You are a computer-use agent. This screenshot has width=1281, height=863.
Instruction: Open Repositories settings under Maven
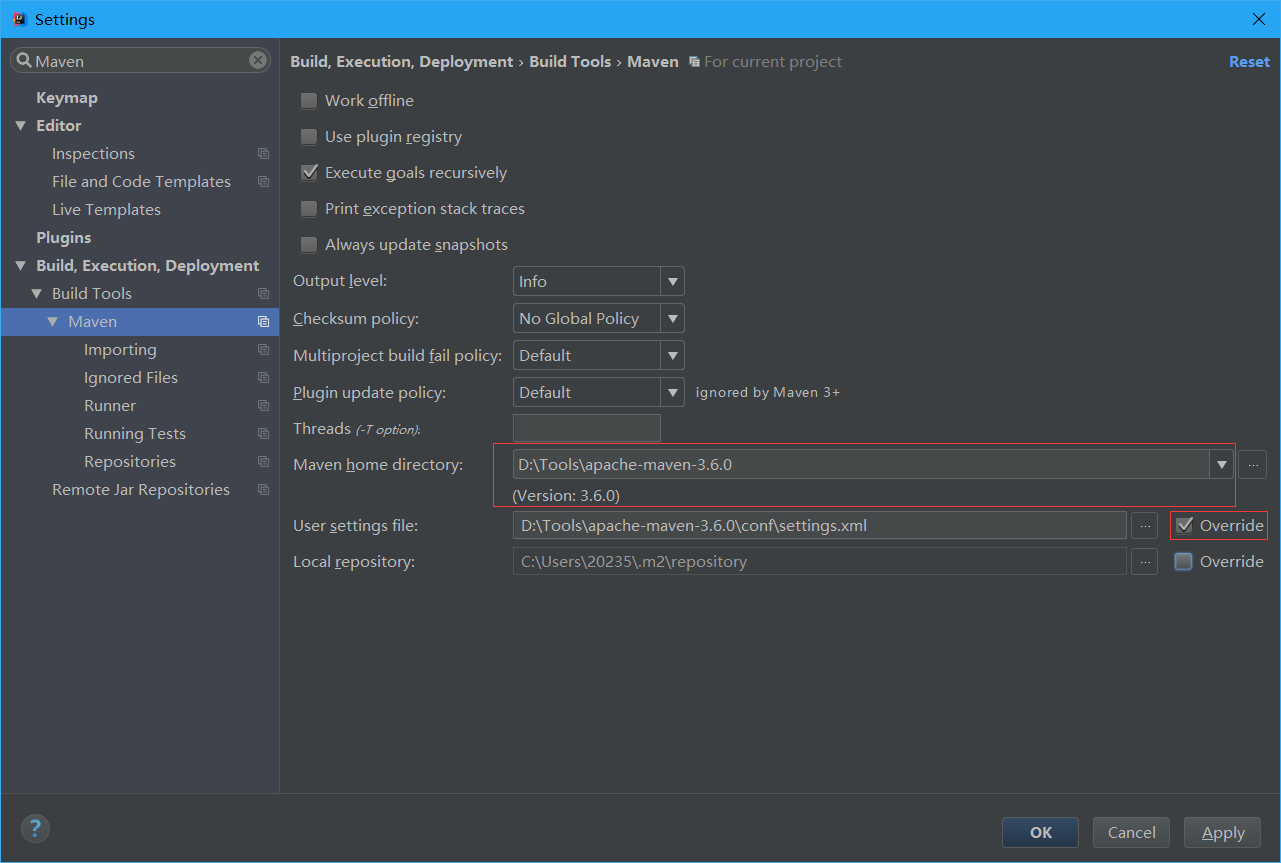130,462
